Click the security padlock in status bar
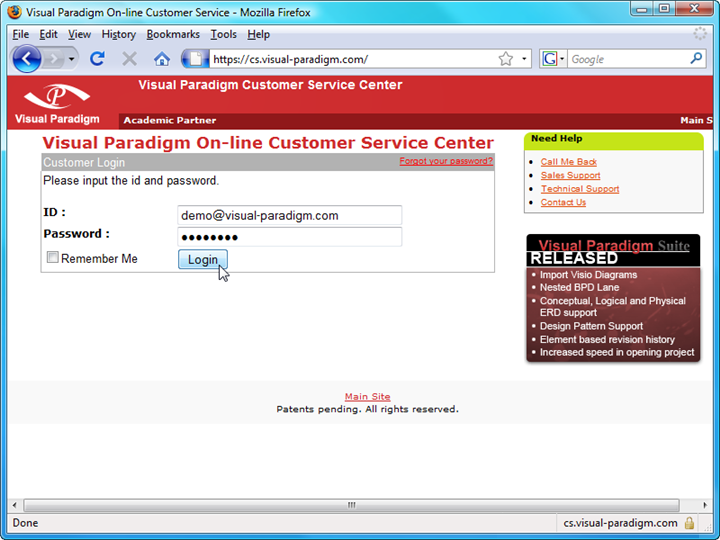The height and width of the screenshot is (540, 720). coord(689,523)
